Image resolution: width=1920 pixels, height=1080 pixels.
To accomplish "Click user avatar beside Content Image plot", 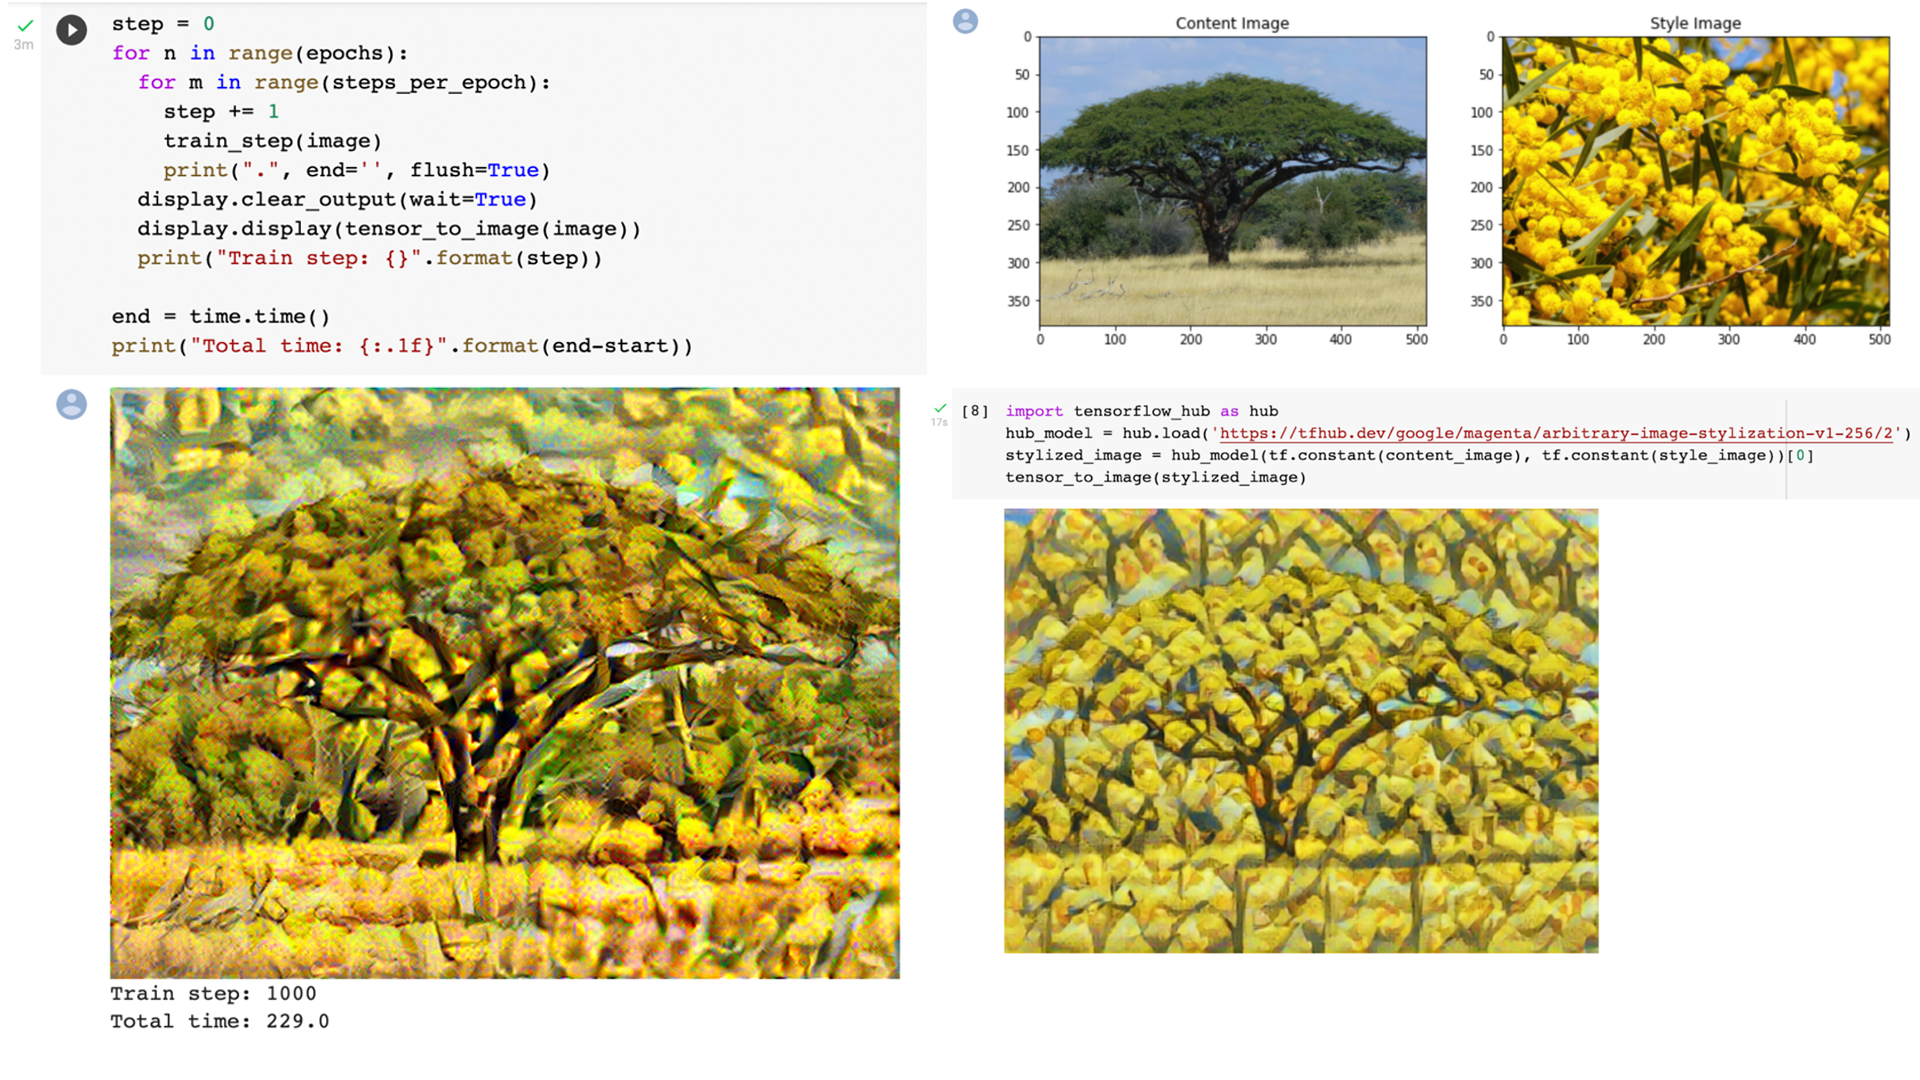I will 965,21.
